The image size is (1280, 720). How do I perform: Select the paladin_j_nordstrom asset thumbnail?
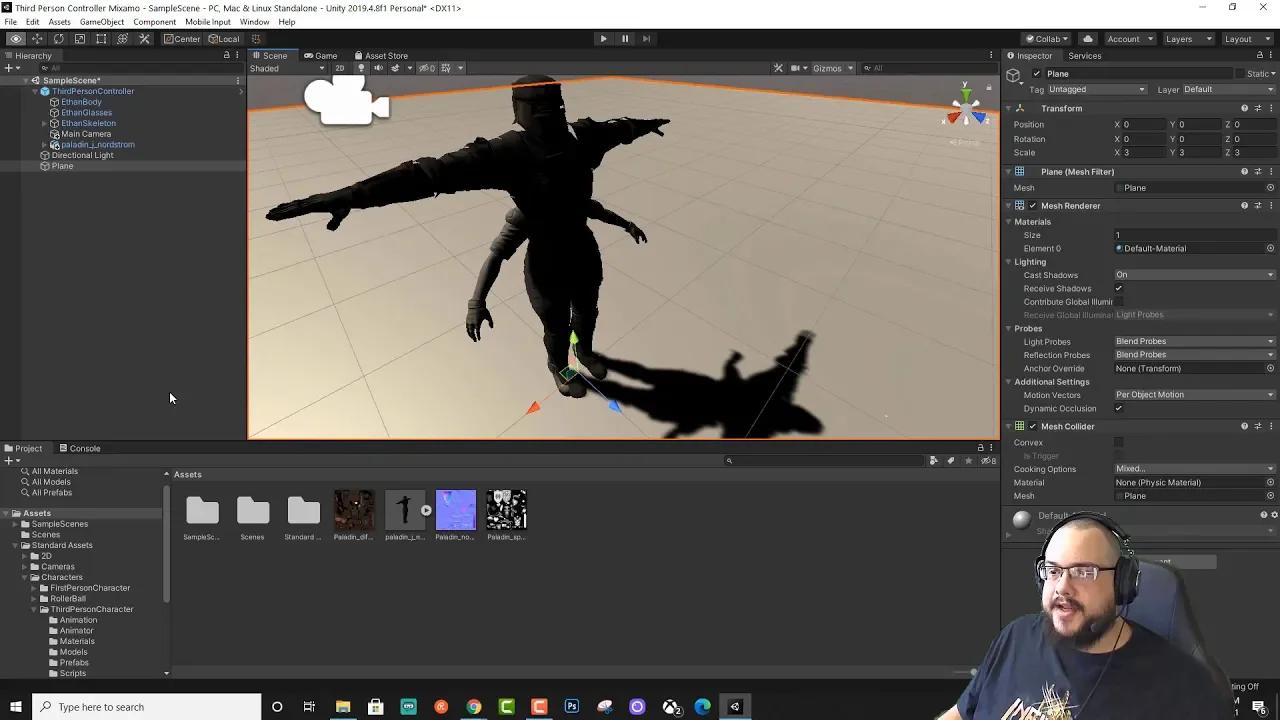point(405,509)
